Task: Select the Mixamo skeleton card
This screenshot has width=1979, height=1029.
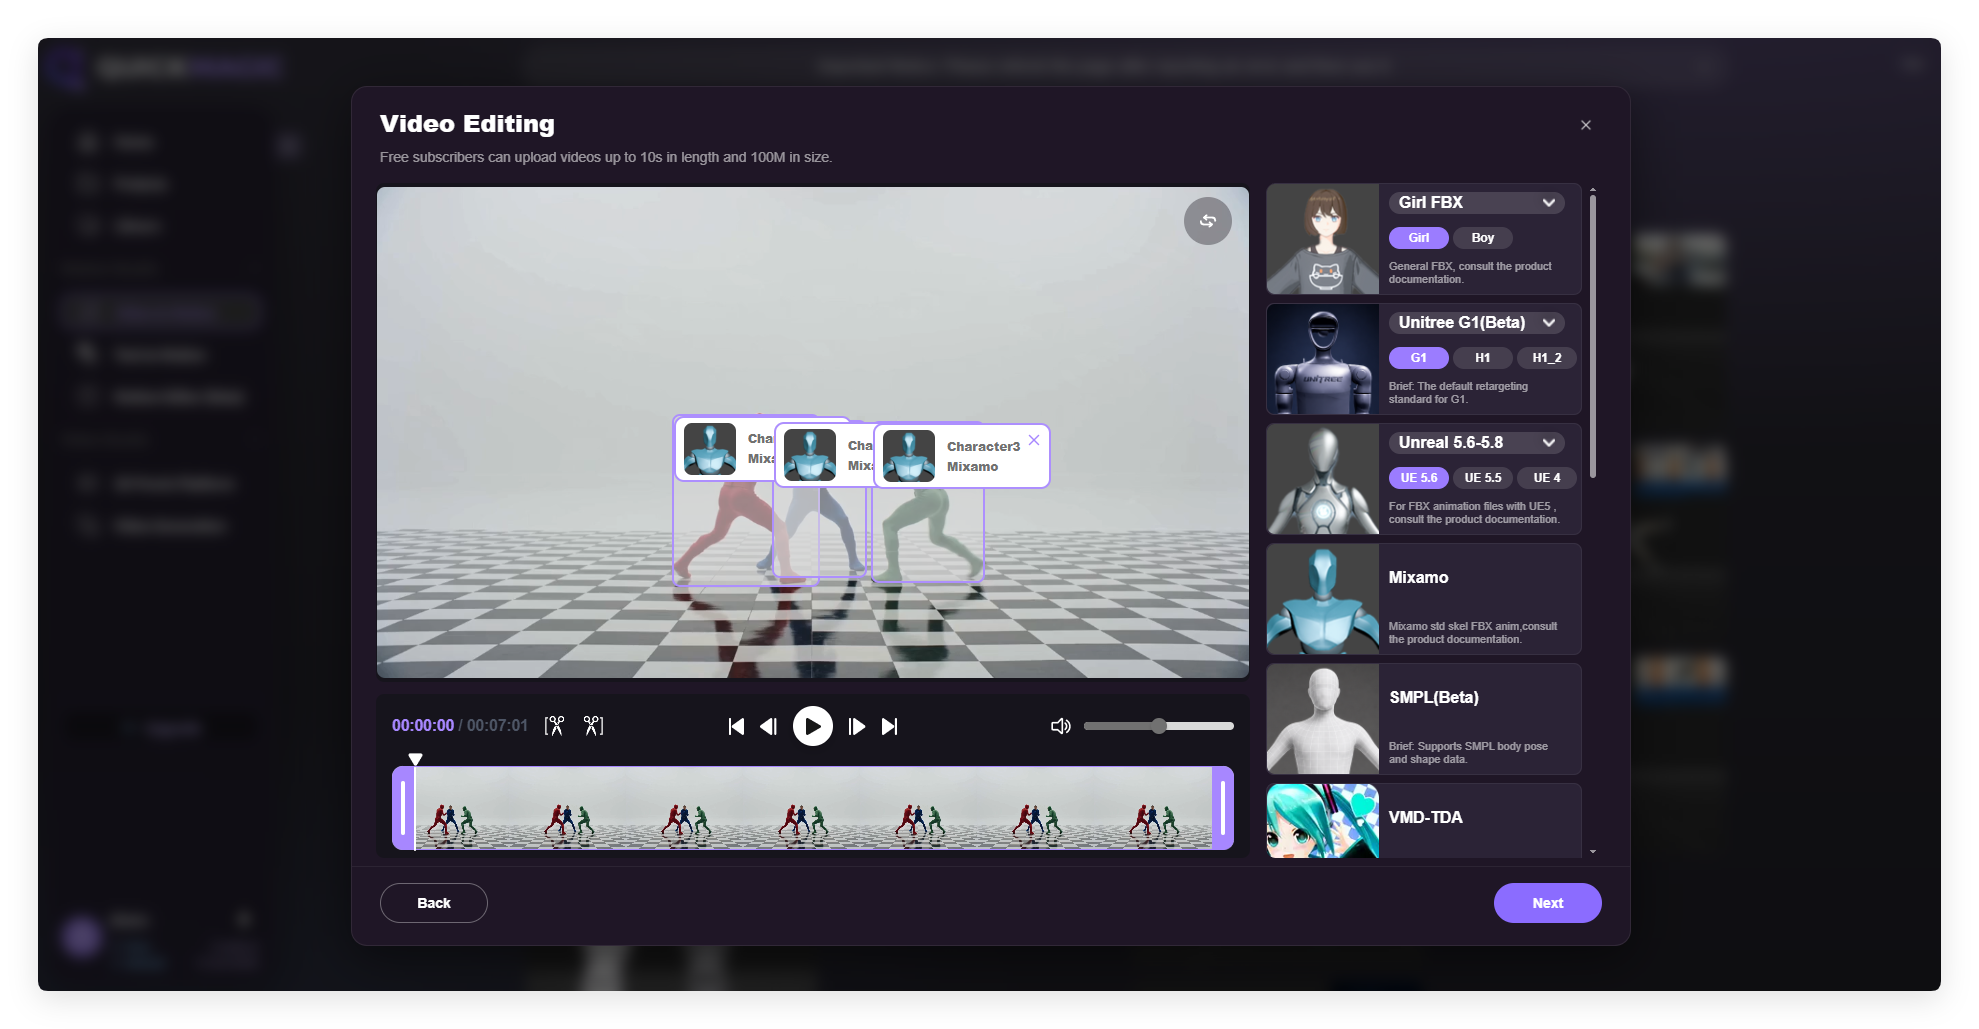Action: [x=1423, y=599]
